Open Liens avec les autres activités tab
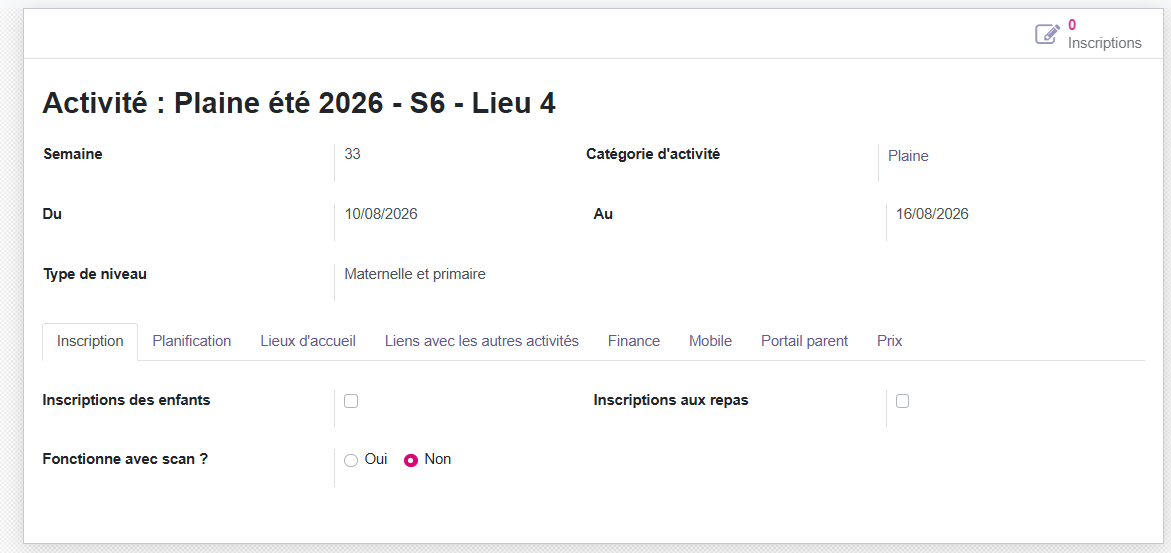 click(482, 342)
